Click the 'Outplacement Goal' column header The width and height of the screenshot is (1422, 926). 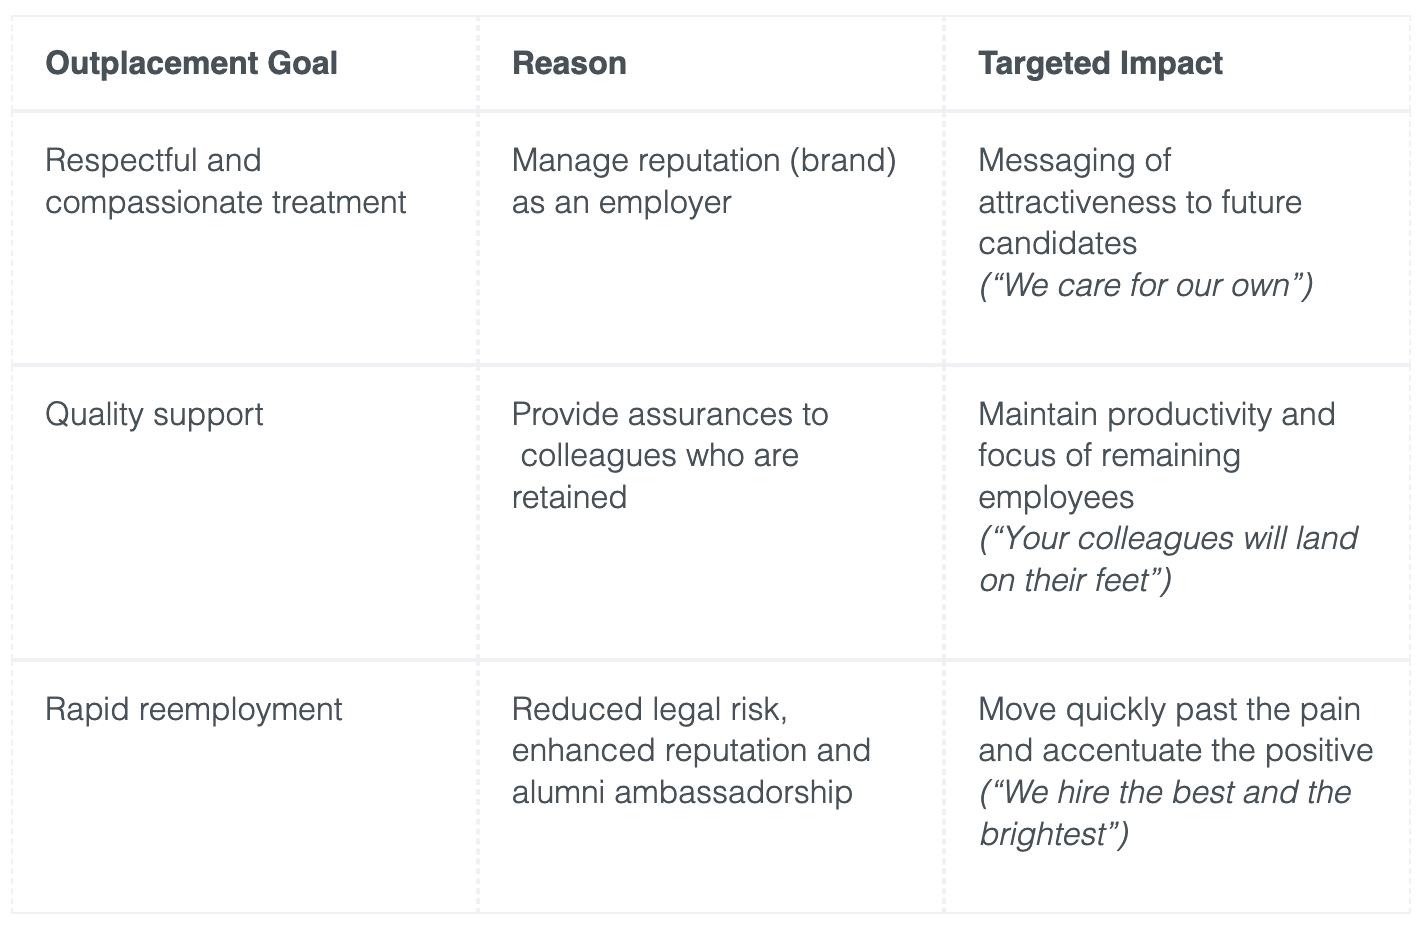tap(191, 64)
